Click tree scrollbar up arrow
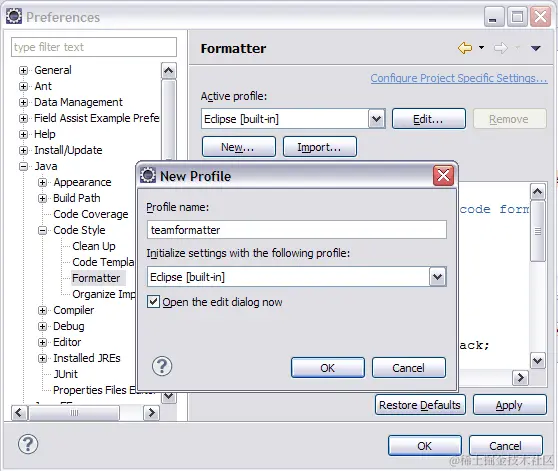The width and height of the screenshot is (558, 471). point(169,70)
